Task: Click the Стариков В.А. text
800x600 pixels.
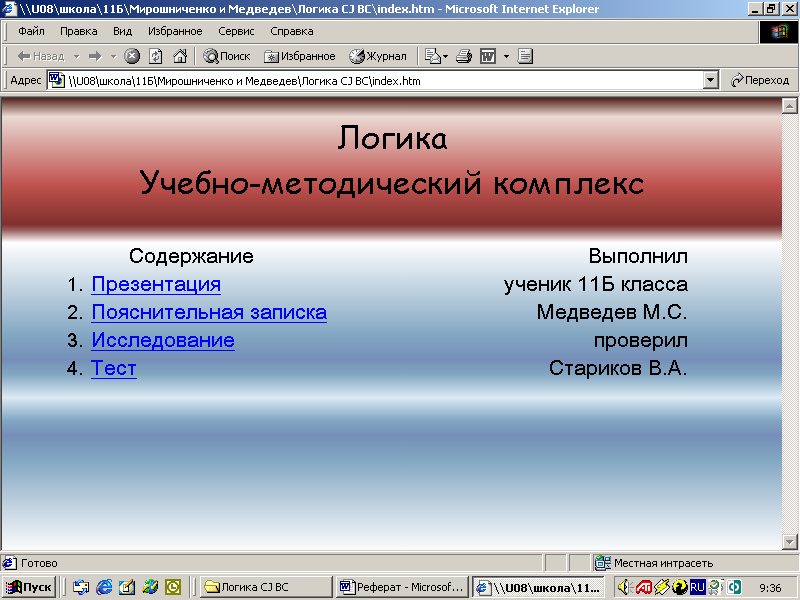Action: 618,368
